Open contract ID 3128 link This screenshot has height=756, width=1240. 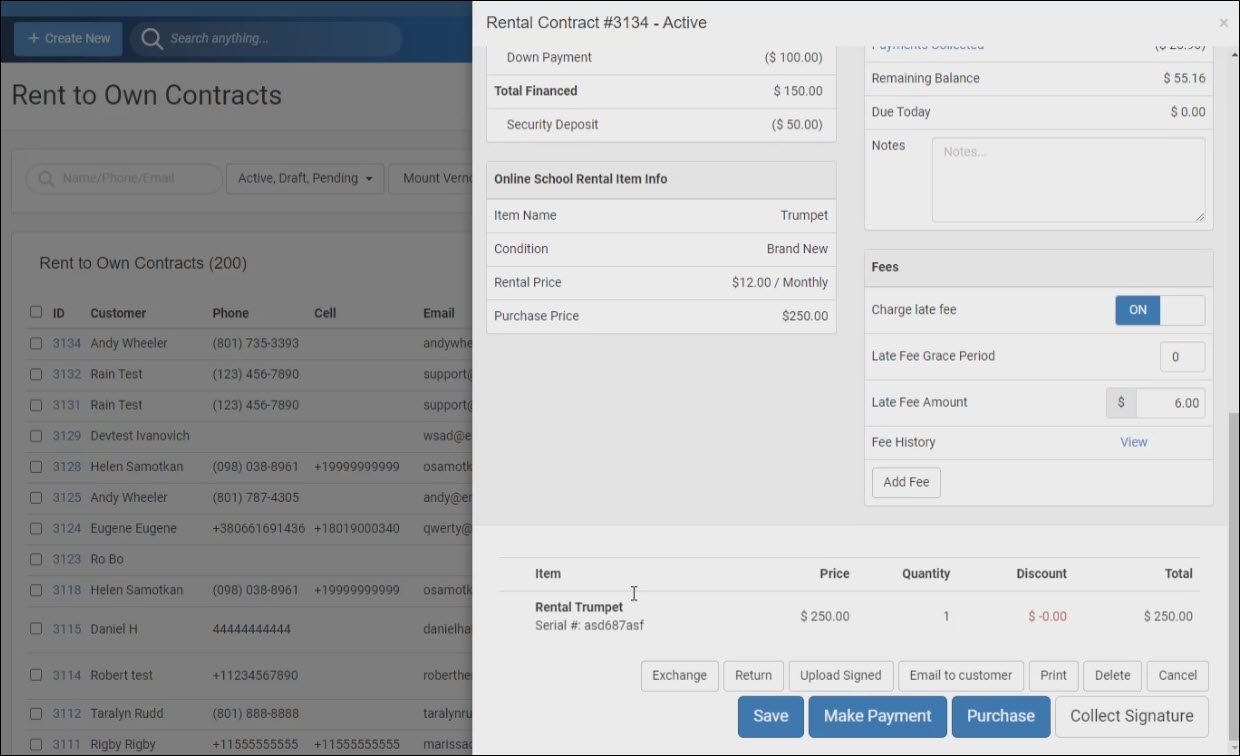coord(67,467)
